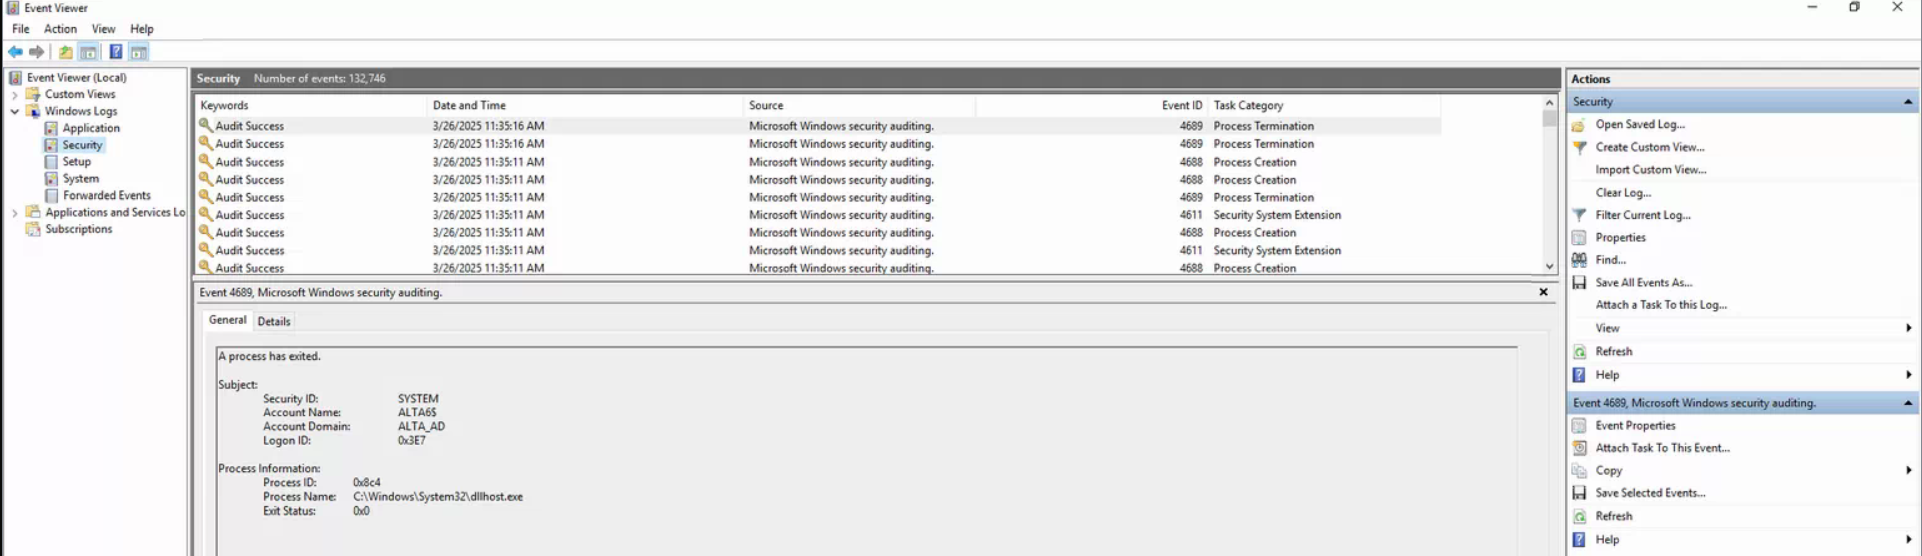Open Forwarded Events in tree

pos(106,195)
